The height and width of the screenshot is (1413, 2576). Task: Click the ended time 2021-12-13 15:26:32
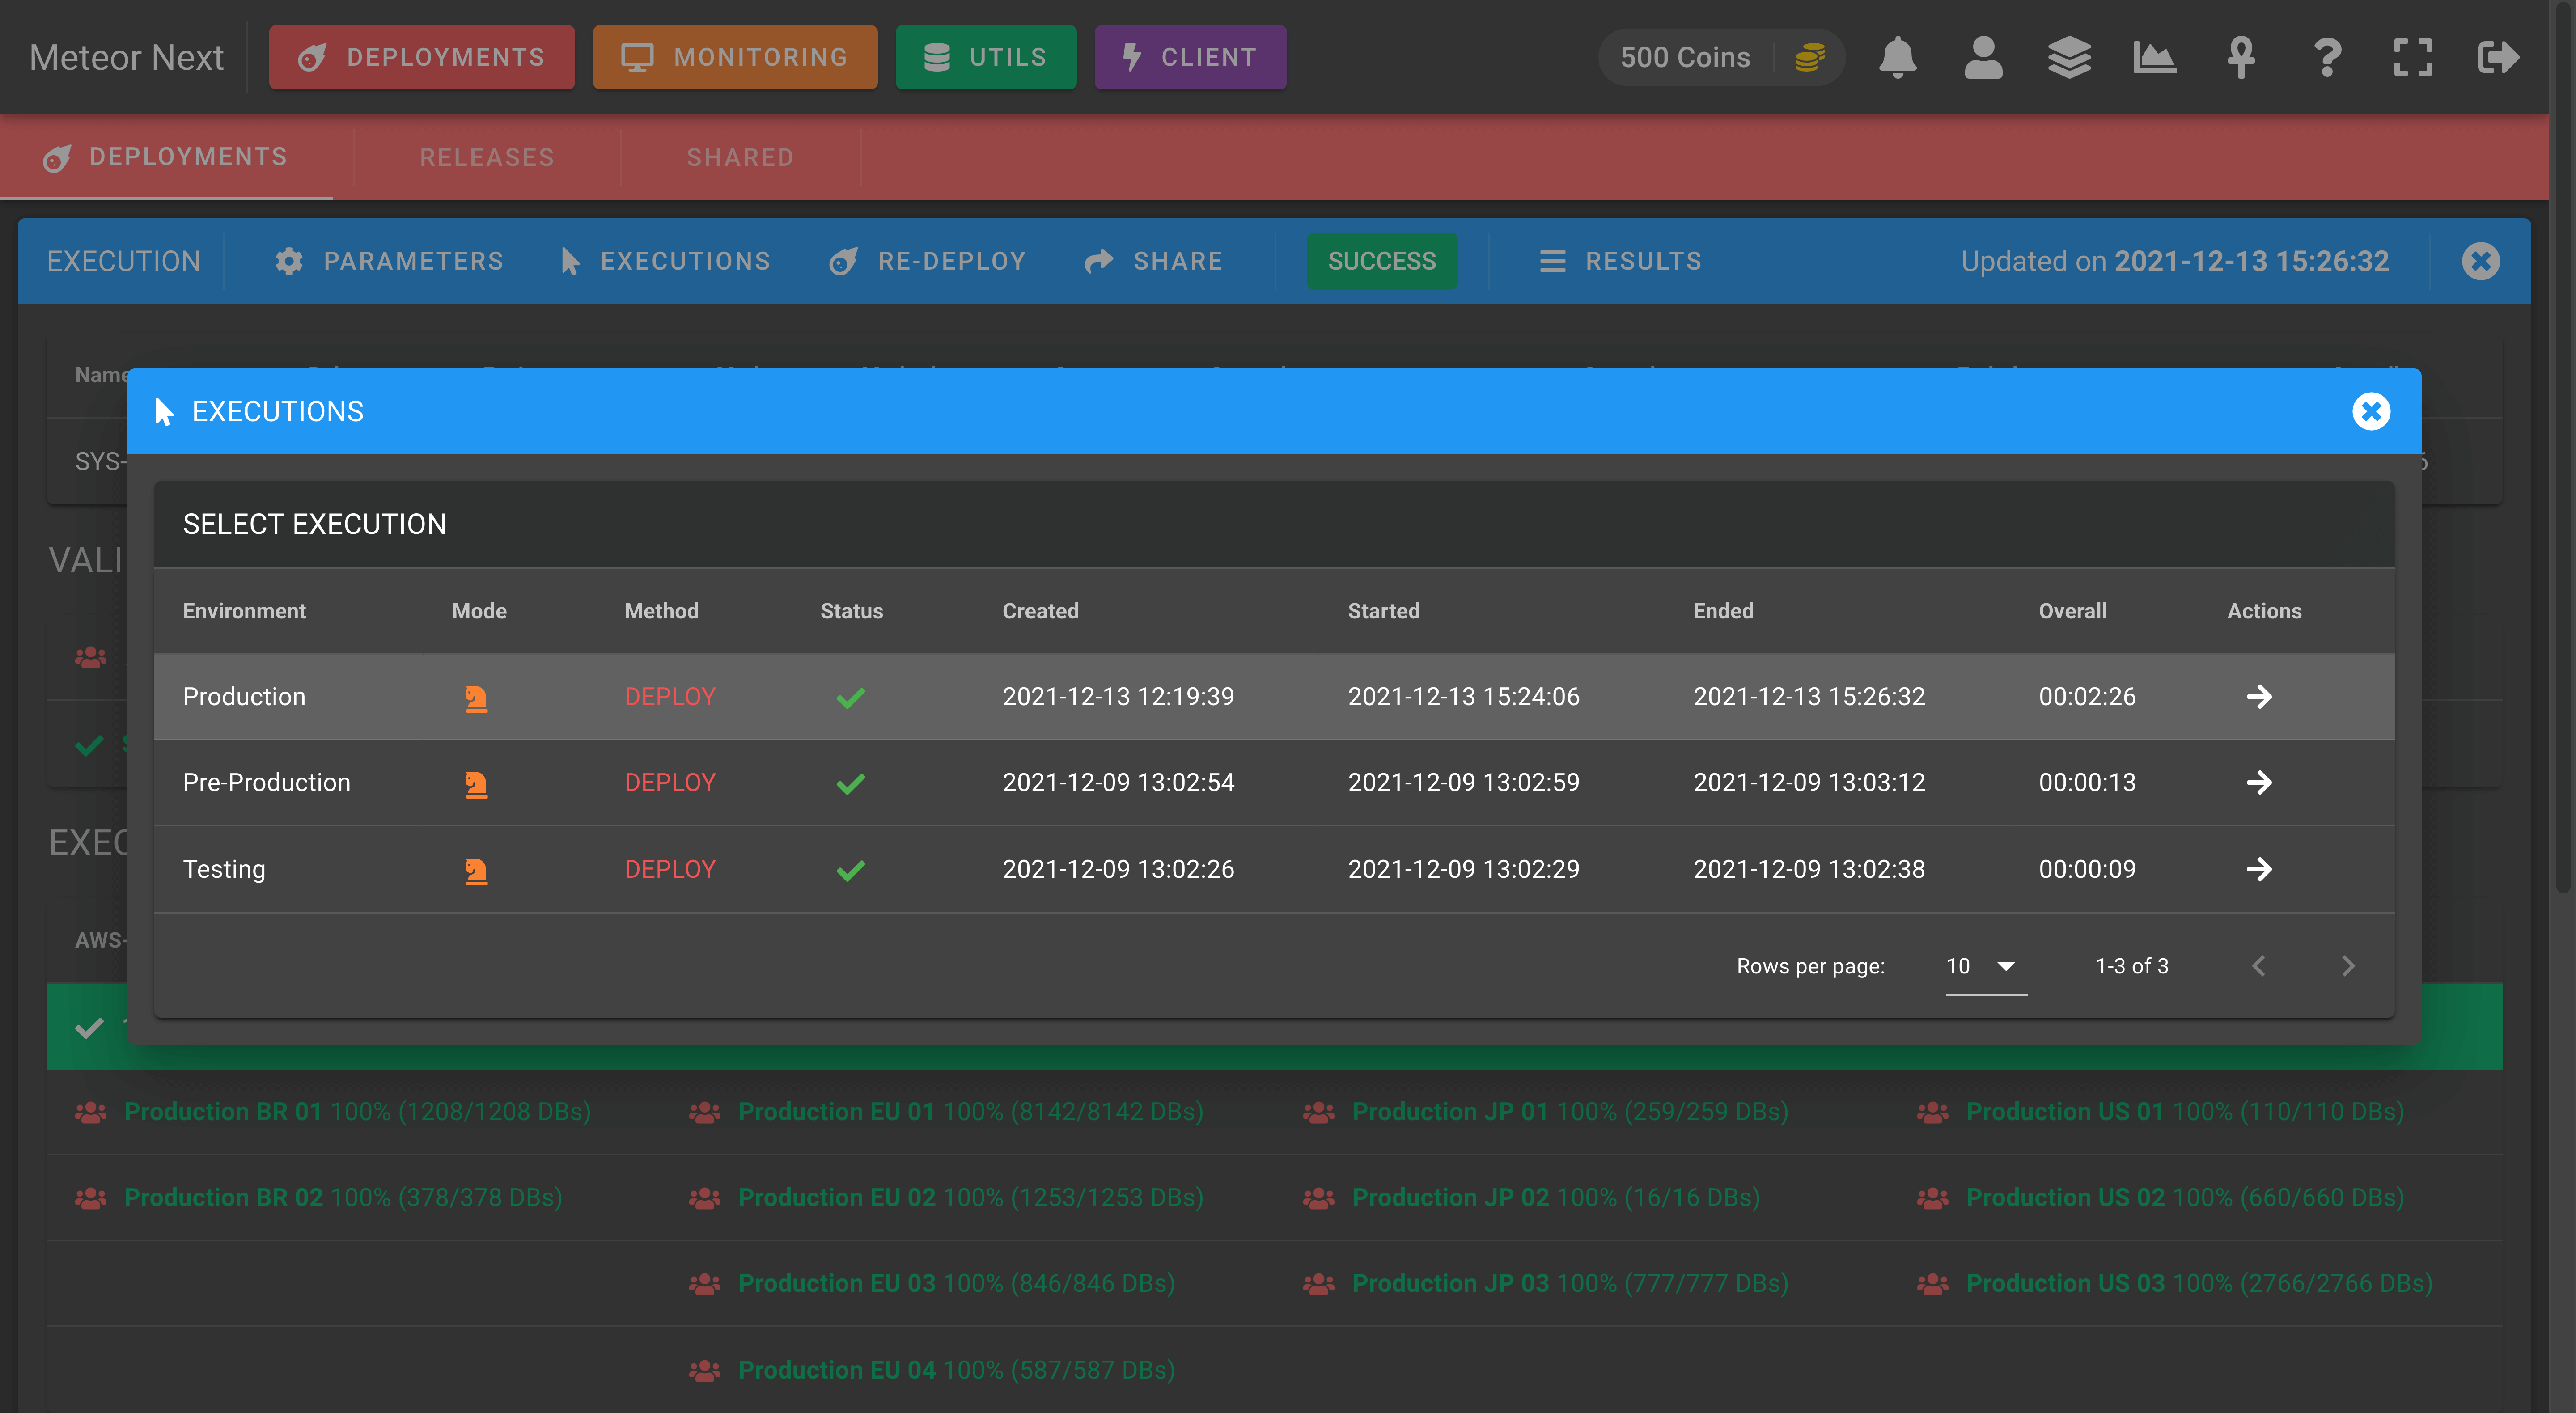(x=1809, y=696)
